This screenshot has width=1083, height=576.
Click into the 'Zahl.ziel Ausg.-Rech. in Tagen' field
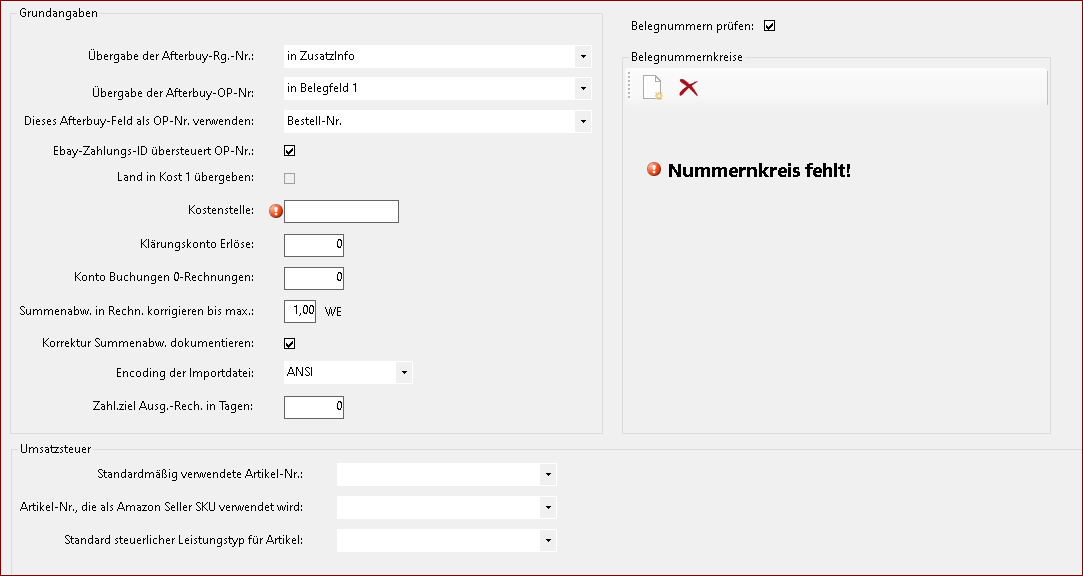tap(313, 407)
